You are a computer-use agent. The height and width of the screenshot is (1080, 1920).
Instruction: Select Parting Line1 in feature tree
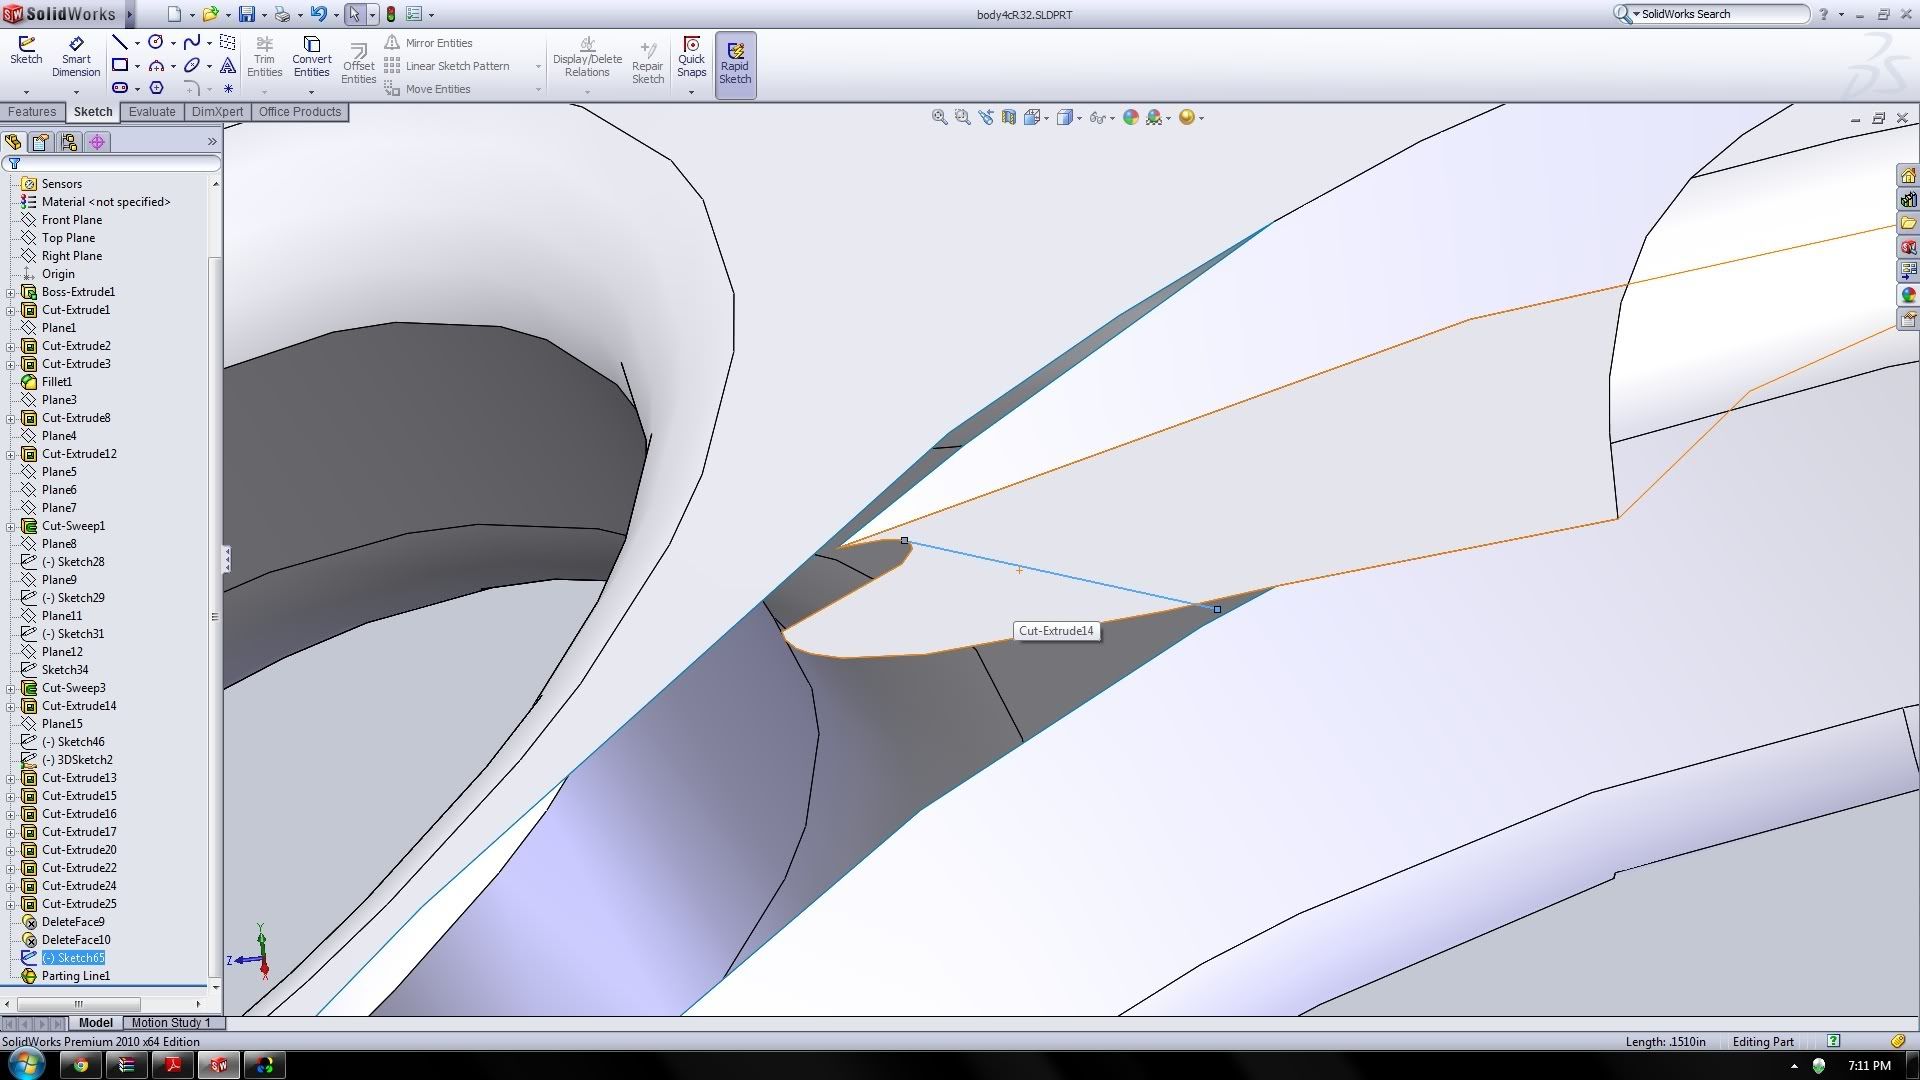pos(76,976)
